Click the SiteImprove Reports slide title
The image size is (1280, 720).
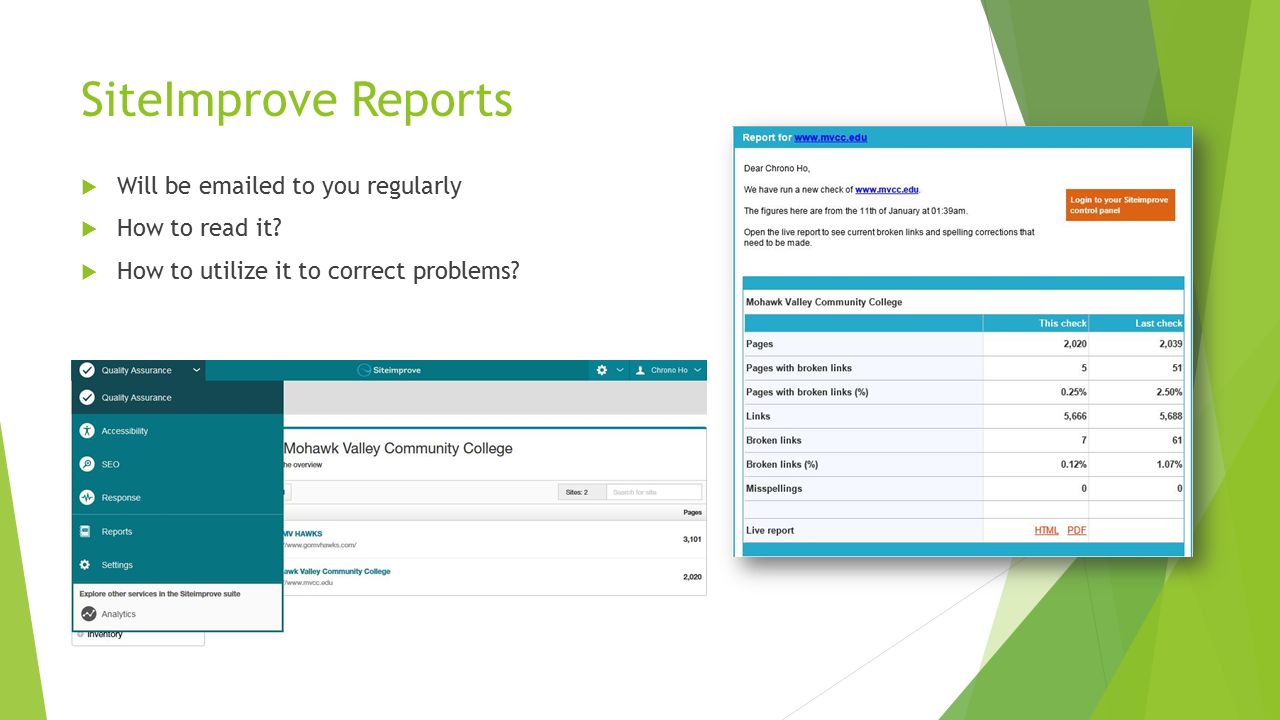point(297,100)
